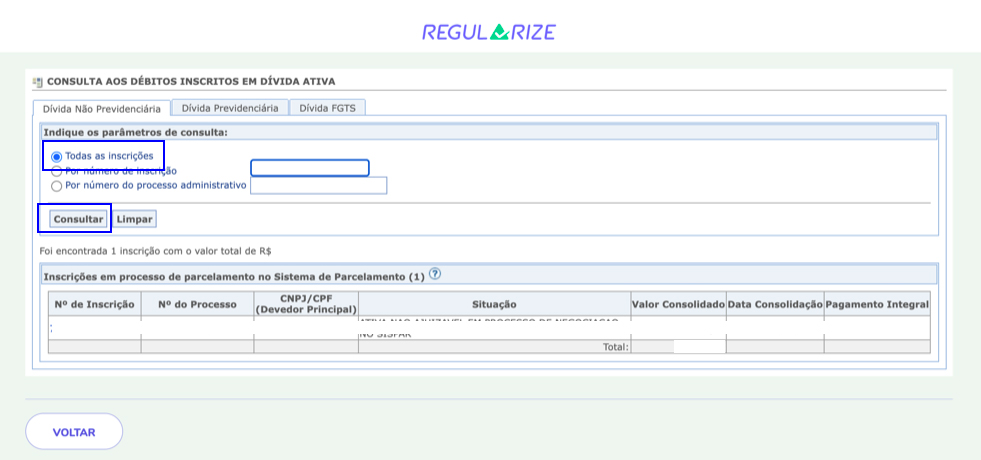The image size is (981, 460).
Task: Click the 'Nº de Inscrição' column header
Action: pyautogui.click(x=94, y=304)
